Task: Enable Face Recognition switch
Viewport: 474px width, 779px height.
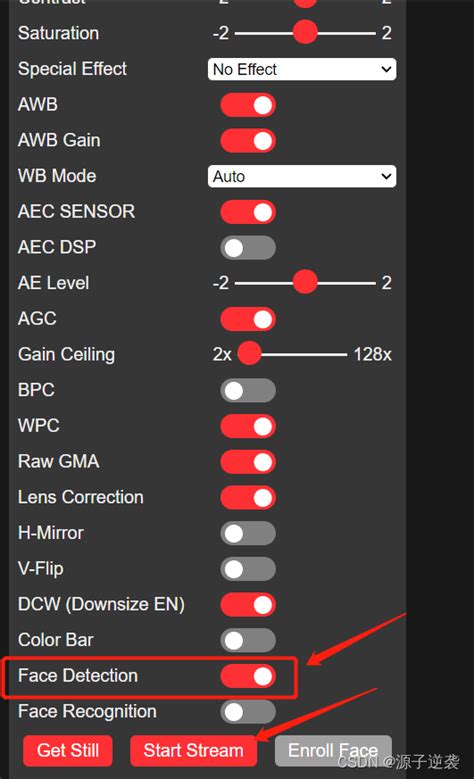Action: [x=248, y=712]
